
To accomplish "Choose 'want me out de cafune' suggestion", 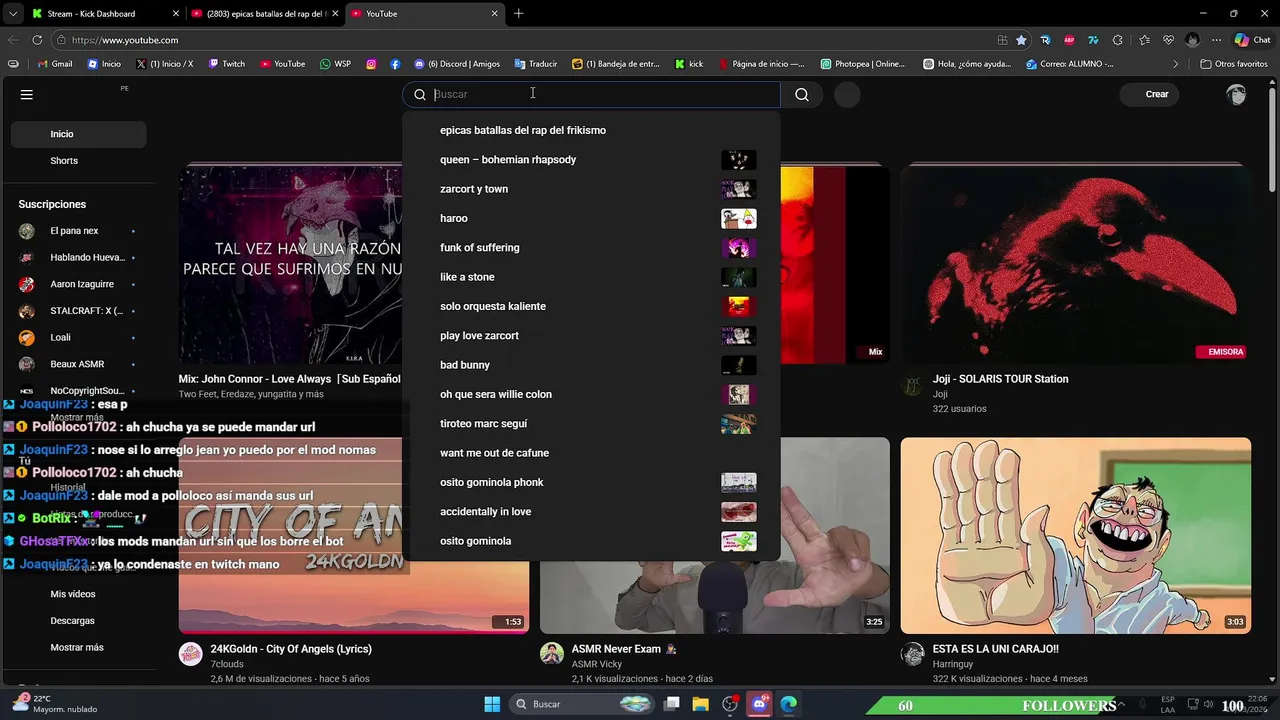I will pos(591,453).
